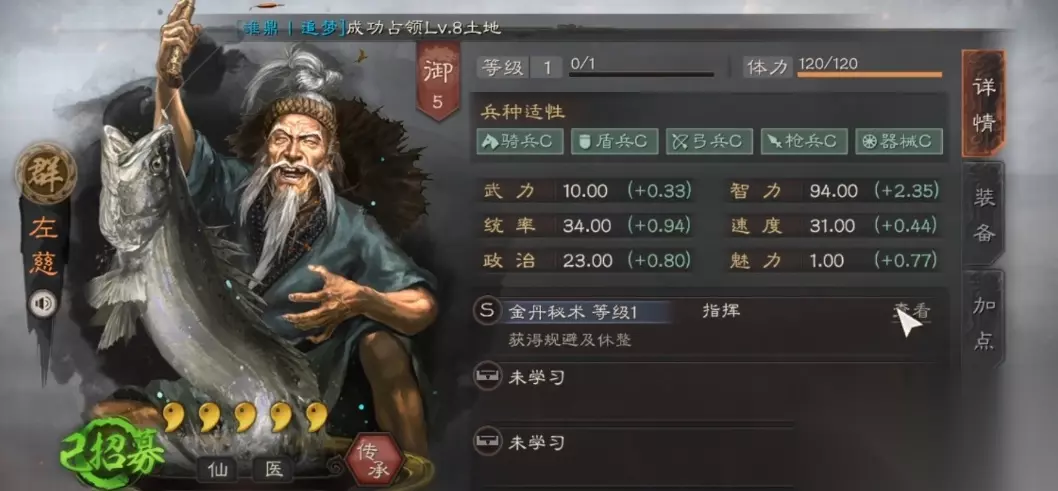Click the S rank skill icon
Viewport: 1058px width, 491px height.
point(486,311)
